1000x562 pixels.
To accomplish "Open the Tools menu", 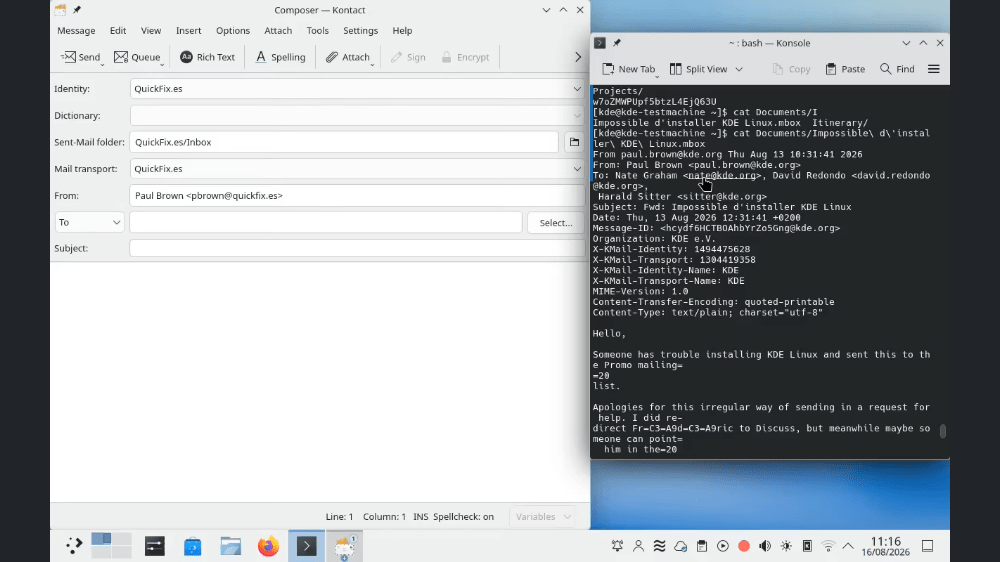I will 318,31.
